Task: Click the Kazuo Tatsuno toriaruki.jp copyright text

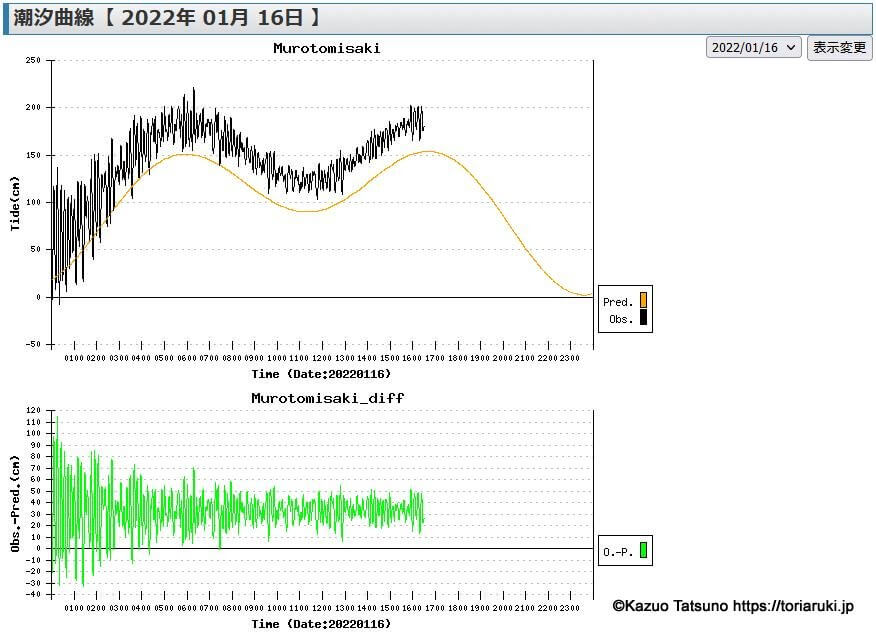Action: point(733,606)
